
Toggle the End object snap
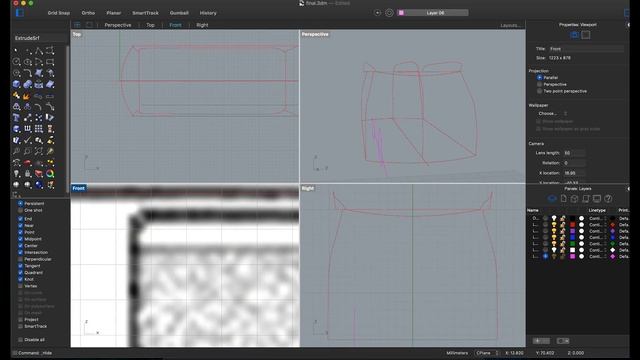[x=20, y=219]
